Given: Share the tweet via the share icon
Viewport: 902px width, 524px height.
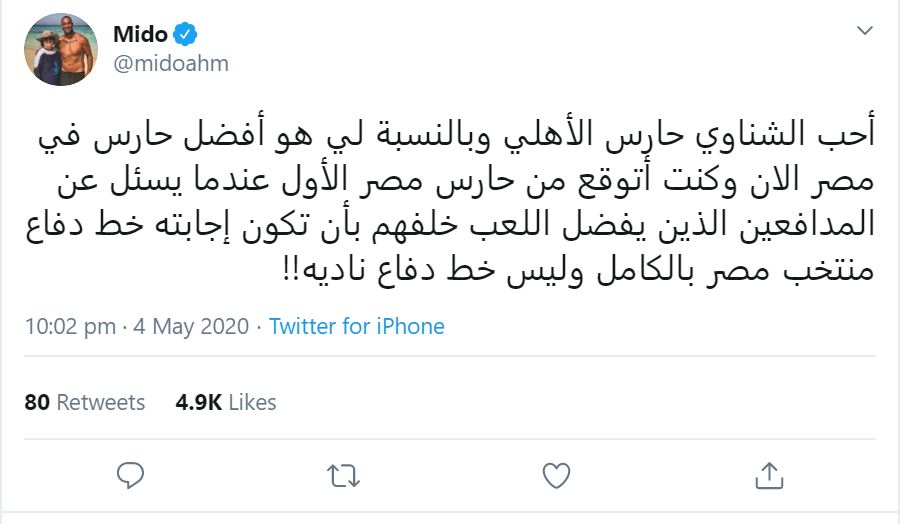Looking at the screenshot, I should (x=768, y=472).
